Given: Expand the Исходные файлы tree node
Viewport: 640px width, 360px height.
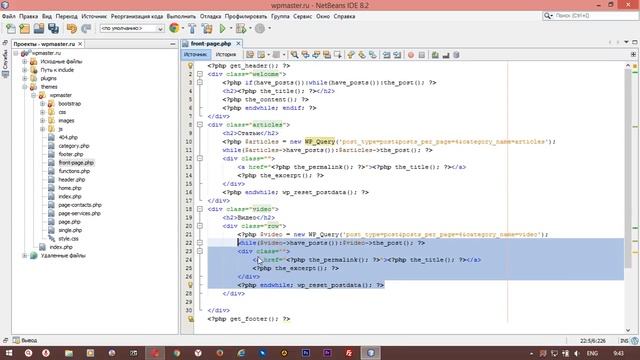Looking at the screenshot, I should click(x=25, y=62).
